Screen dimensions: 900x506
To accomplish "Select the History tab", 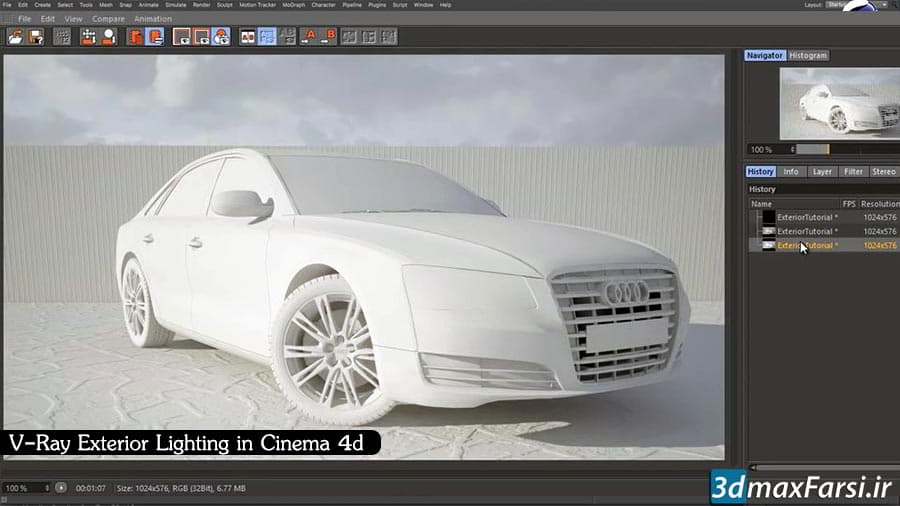I will pyautogui.click(x=761, y=172).
